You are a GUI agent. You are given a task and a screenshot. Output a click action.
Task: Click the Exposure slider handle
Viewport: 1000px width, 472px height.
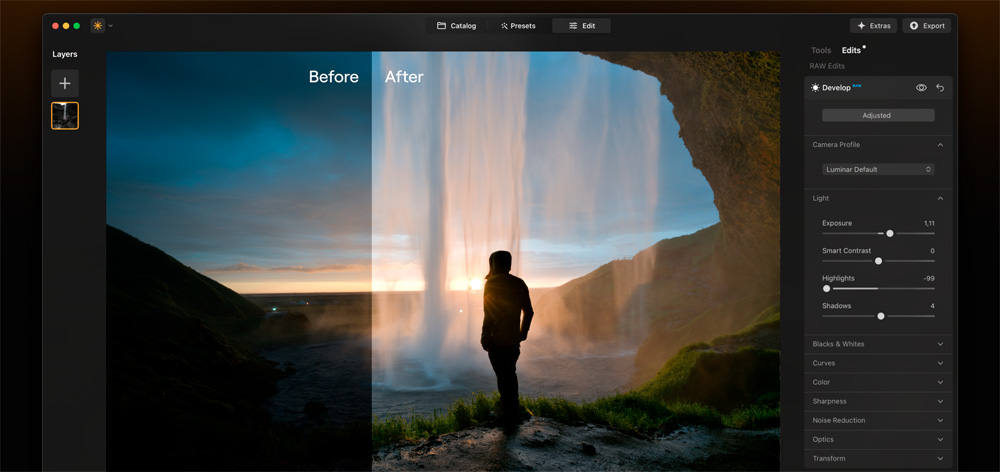pos(890,233)
